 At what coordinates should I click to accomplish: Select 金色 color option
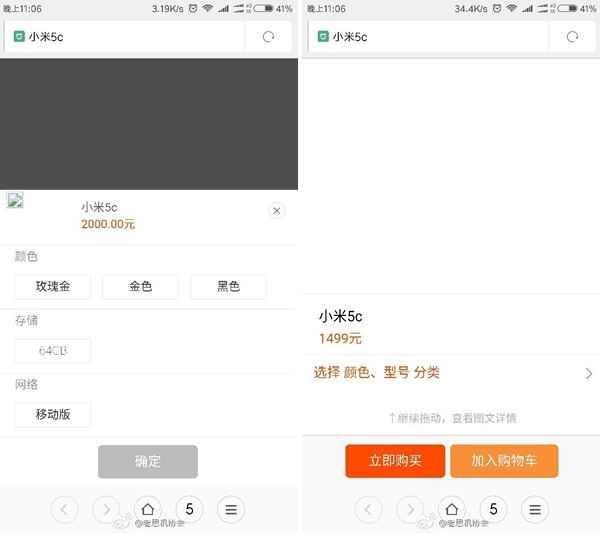pyautogui.click(x=140, y=287)
